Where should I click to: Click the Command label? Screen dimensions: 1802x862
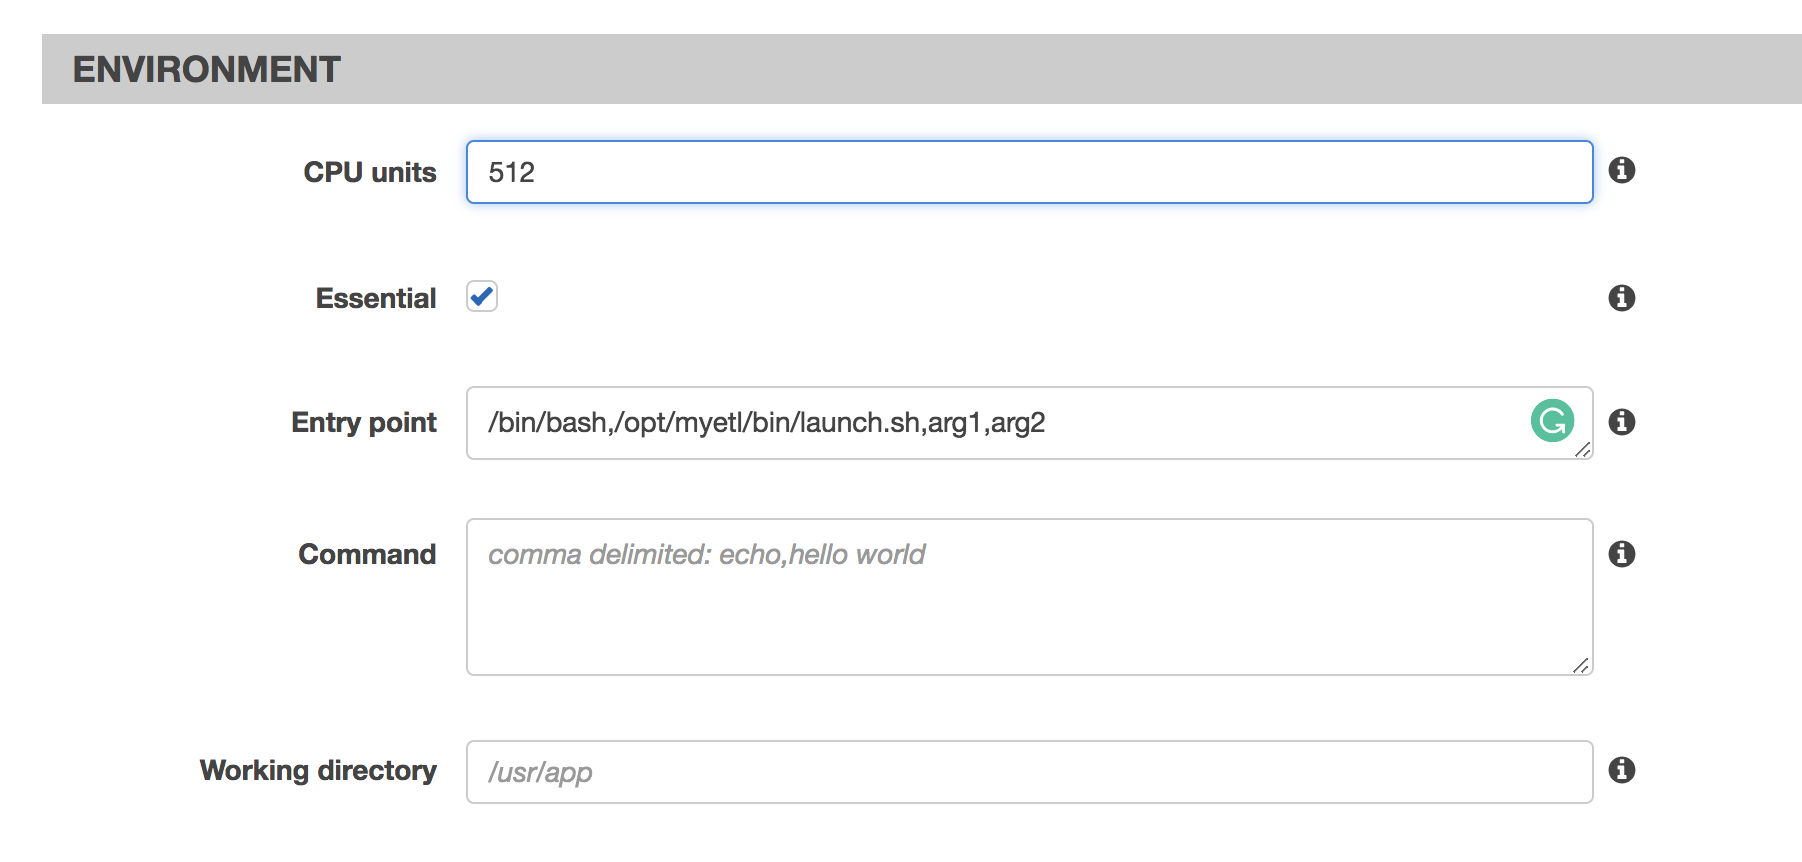[x=367, y=554]
